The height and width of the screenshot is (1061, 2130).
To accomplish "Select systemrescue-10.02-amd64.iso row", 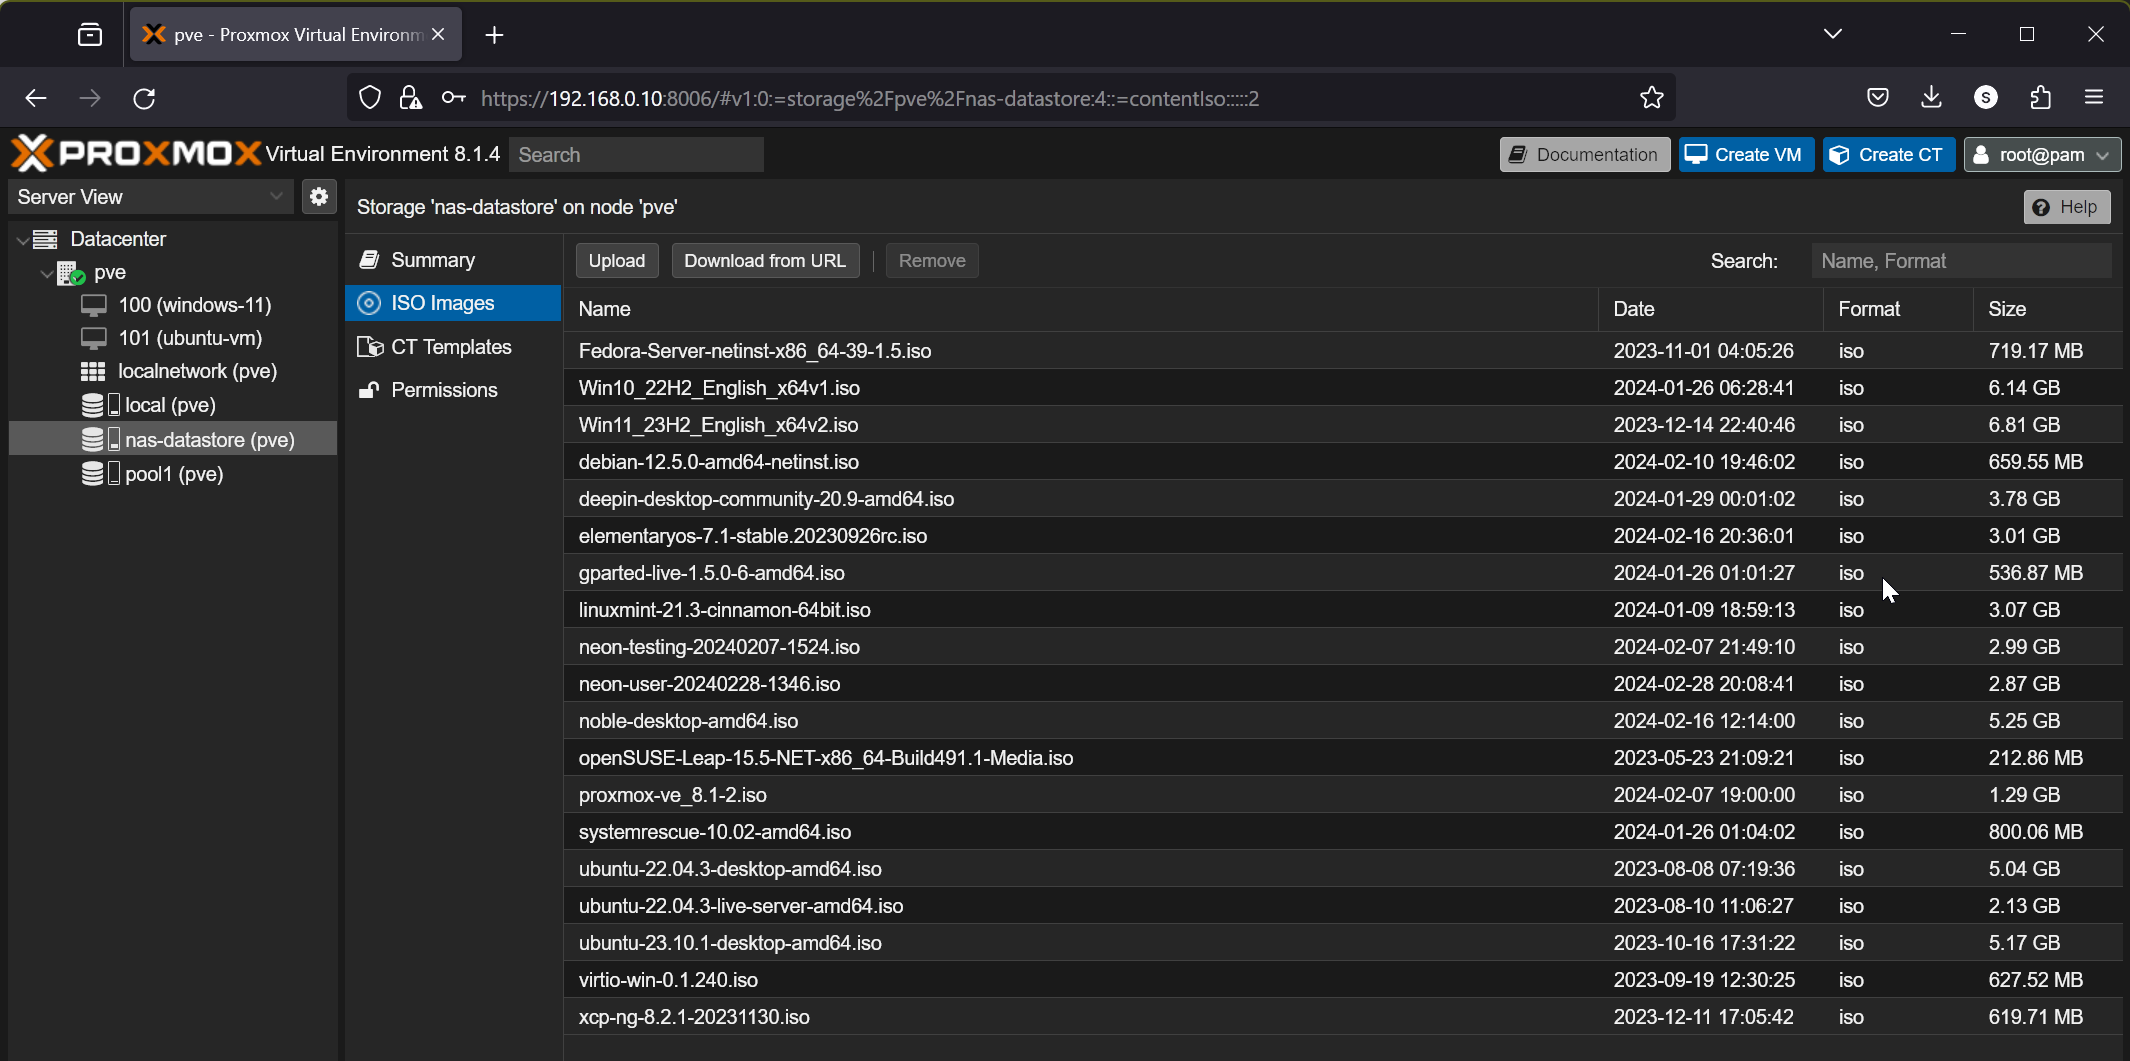I will pos(1343,832).
